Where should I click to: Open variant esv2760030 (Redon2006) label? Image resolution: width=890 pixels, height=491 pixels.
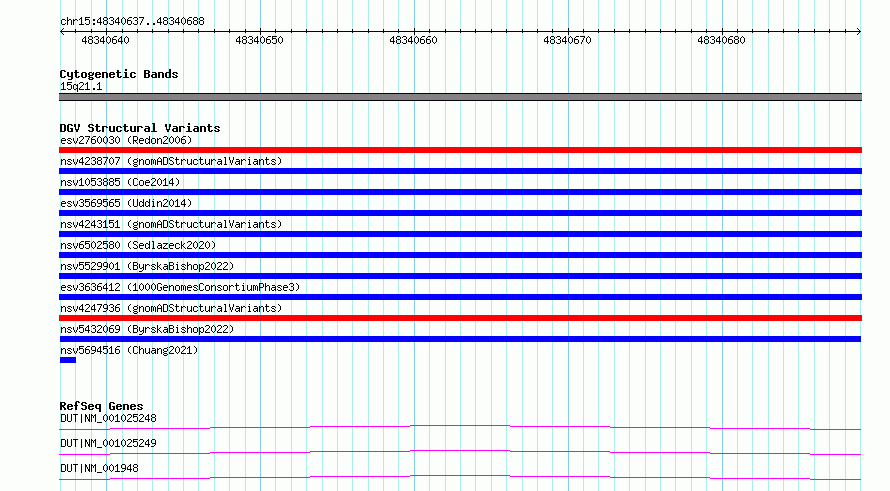[126, 140]
